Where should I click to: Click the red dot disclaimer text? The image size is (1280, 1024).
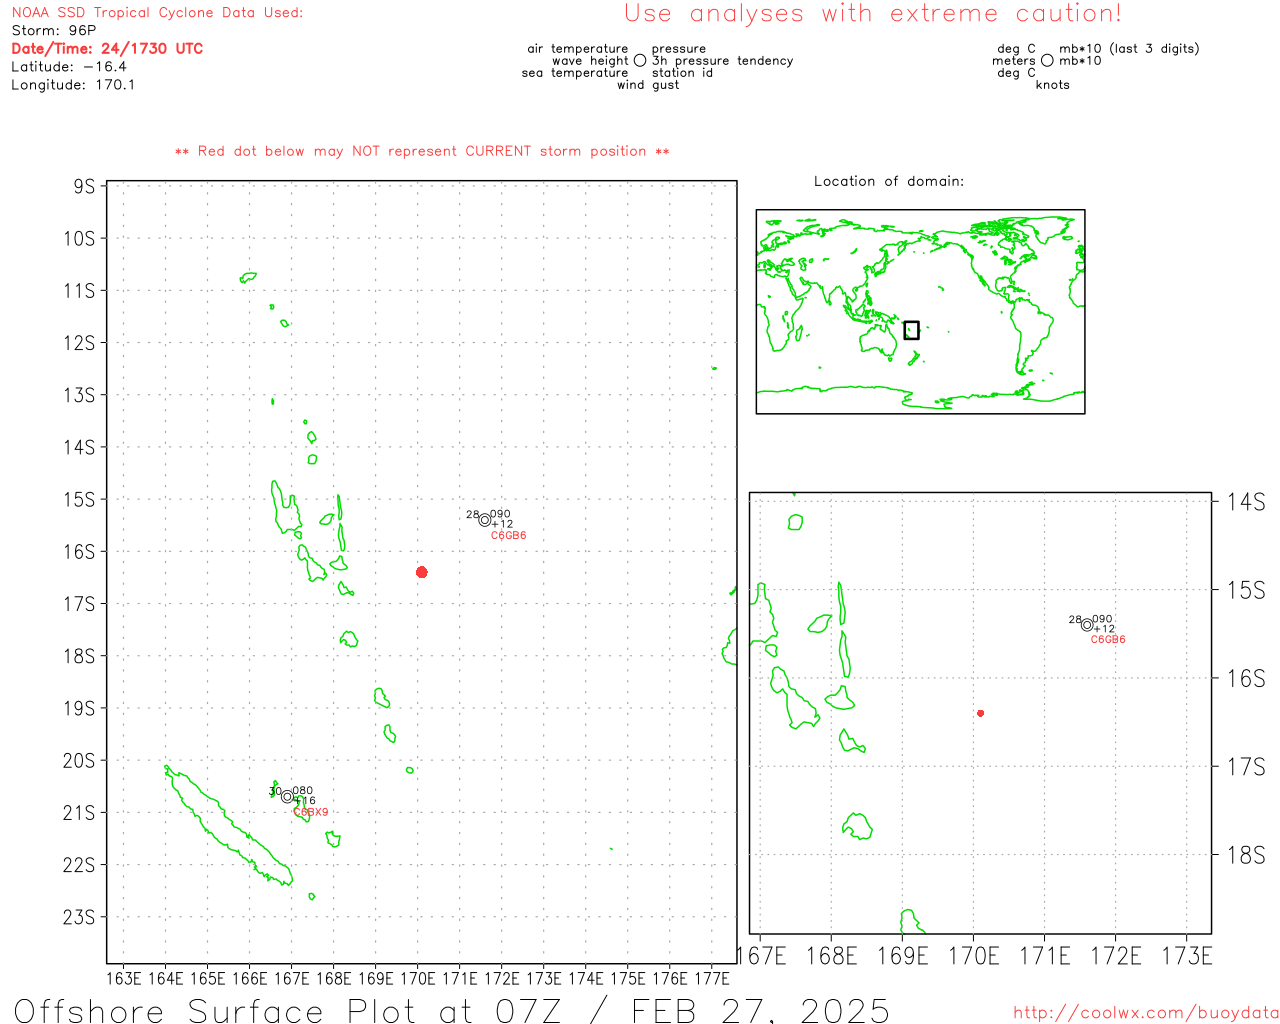[422, 151]
